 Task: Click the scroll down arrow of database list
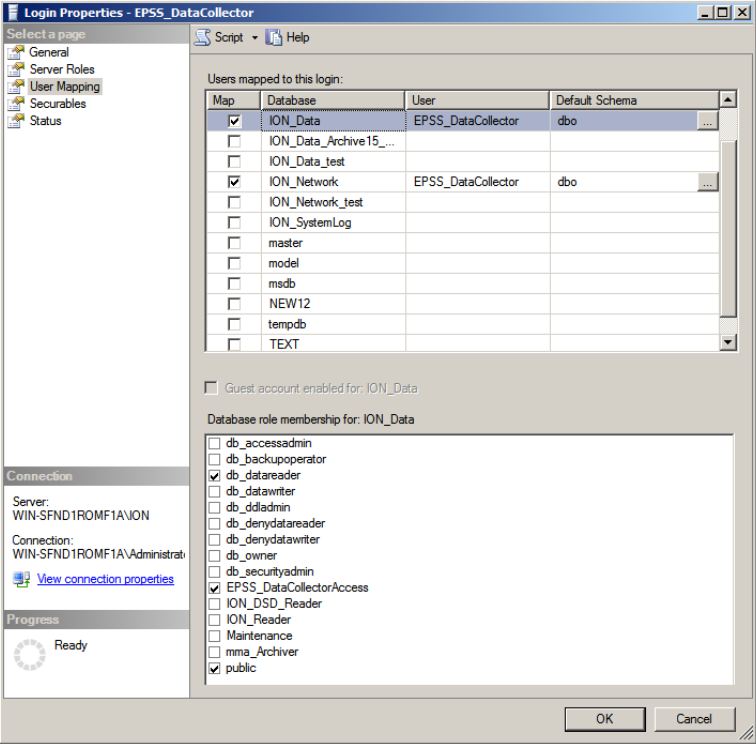pos(728,342)
